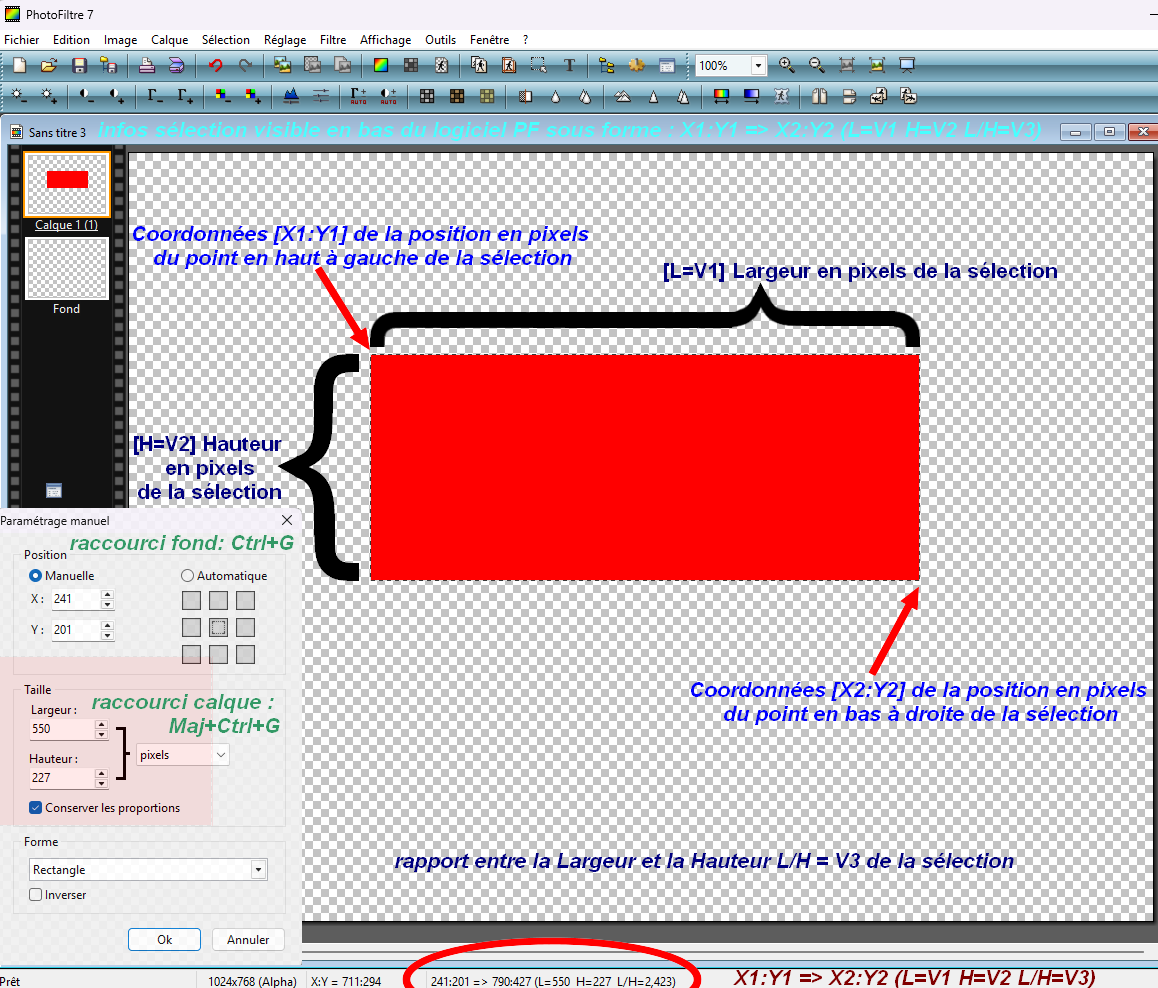Select the Text tool T icon
Image resolution: width=1158 pixels, height=988 pixels.
[x=569, y=66]
